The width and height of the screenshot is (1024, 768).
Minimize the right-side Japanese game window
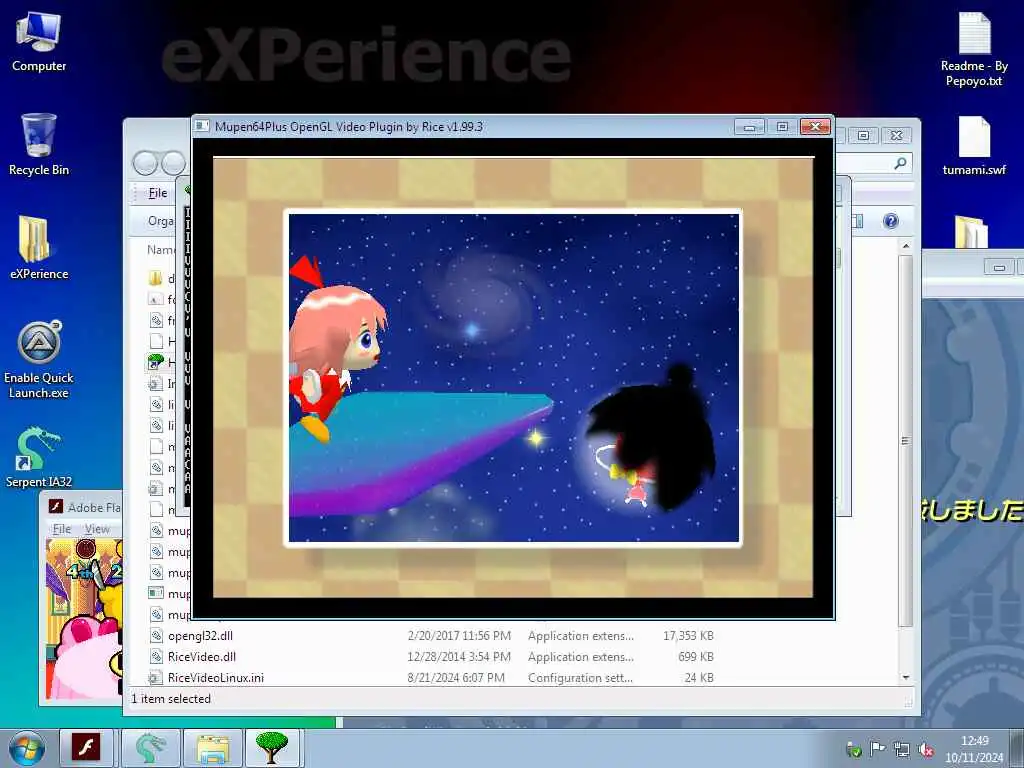[x=999, y=267]
